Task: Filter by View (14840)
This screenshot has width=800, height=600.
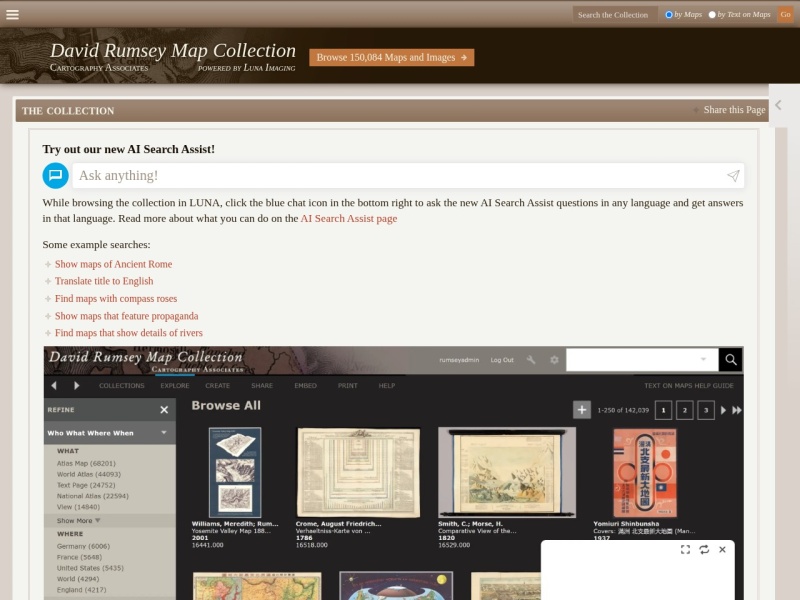Action: [x=79, y=507]
